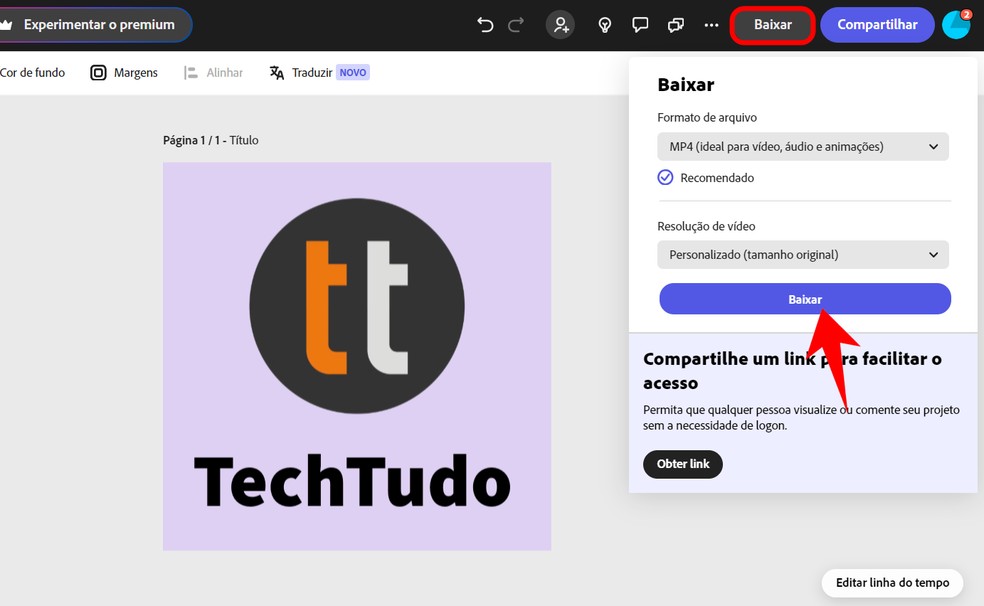This screenshot has height=606, width=984.
Task: Expand the Resolução de vídeo dropdown
Action: (803, 254)
